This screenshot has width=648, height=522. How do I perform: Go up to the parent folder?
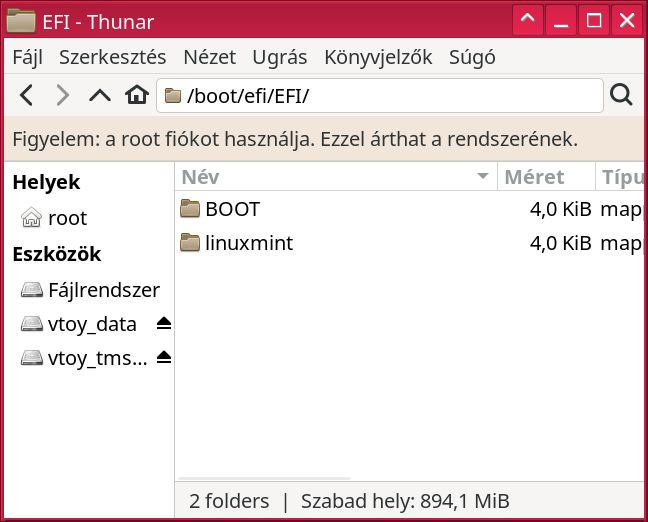100,95
